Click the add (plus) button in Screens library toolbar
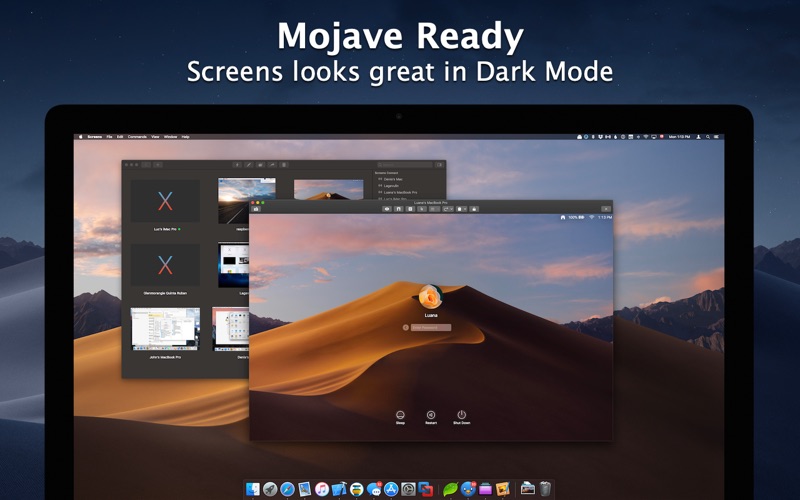This screenshot has height=500, width=800. pos(237,165)
